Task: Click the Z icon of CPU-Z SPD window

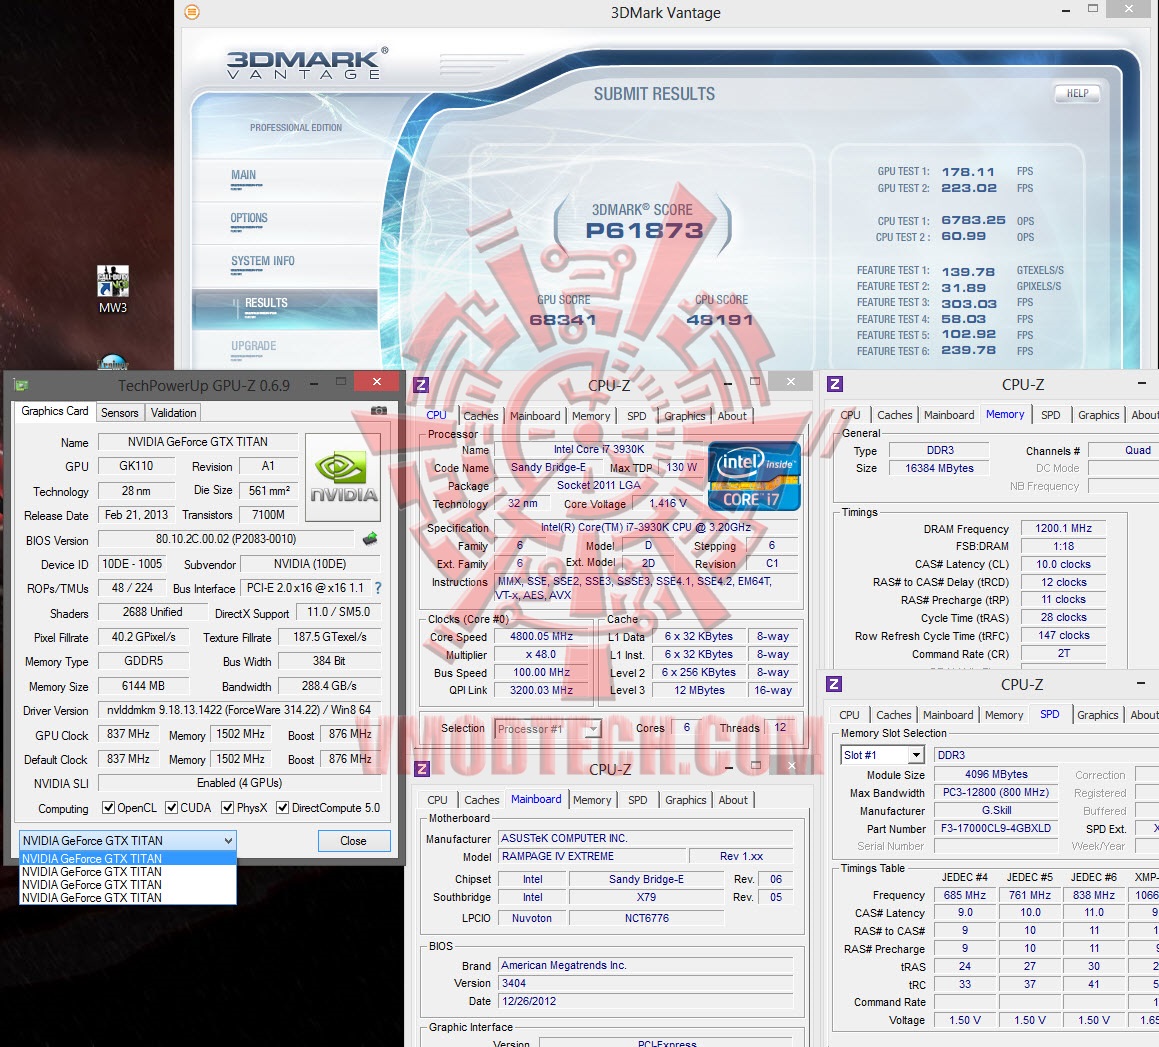Action: (x=834, y=684)
